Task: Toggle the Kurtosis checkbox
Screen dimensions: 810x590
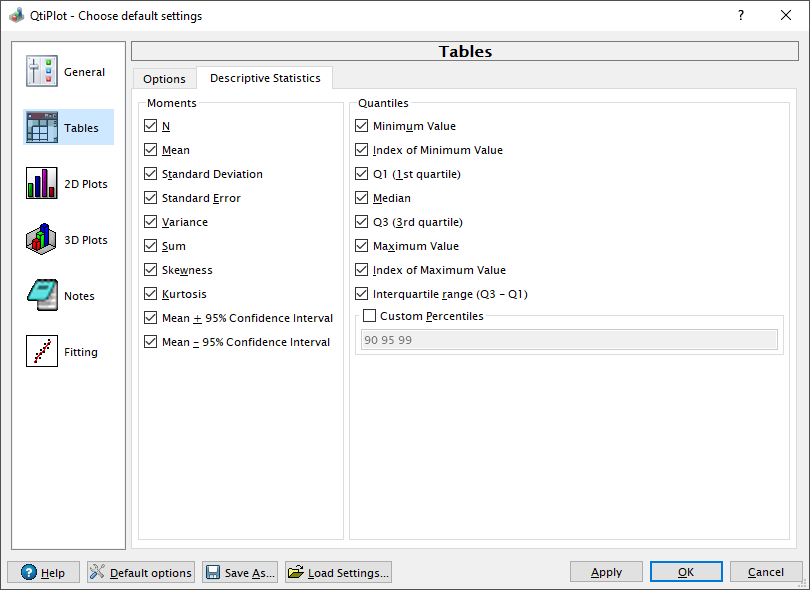Action: [x=150, y=293]
